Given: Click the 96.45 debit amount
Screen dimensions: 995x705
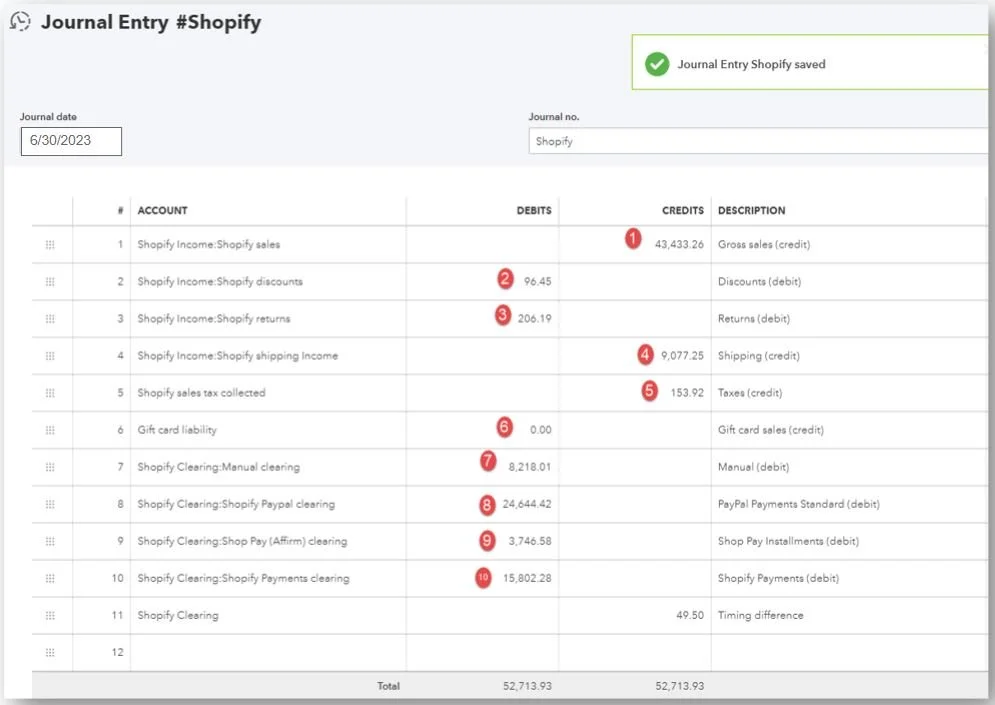Looking at the screenshot, I should [537, 281].
